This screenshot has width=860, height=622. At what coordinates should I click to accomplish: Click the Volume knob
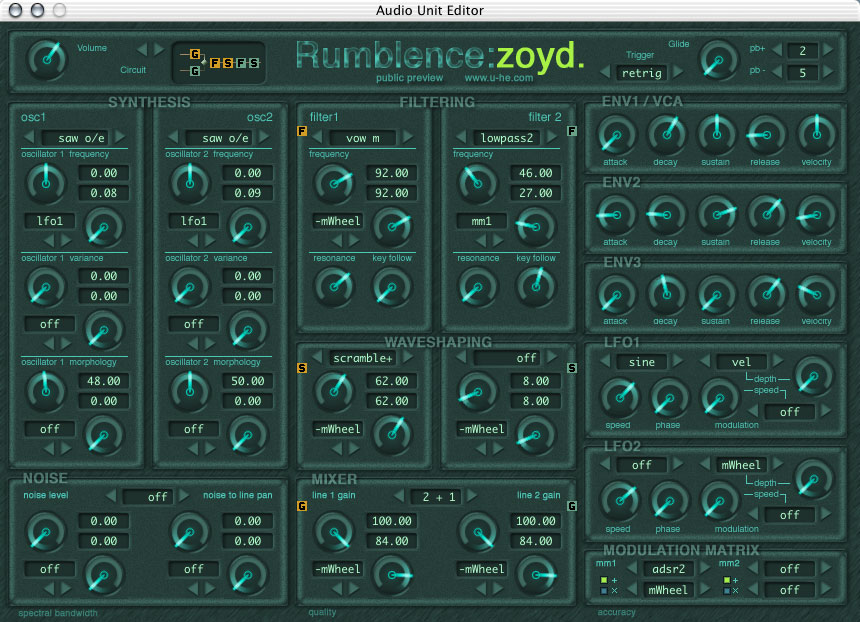tap(47, 59)
